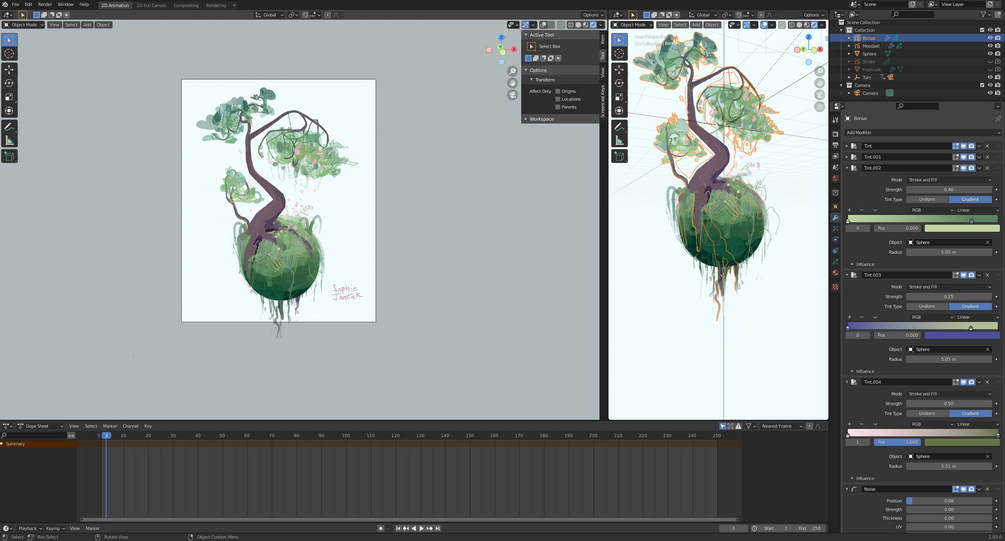This screenshot has width=1005, height=541.
Task: Click the Play animation button
Action: click(421, 528)
